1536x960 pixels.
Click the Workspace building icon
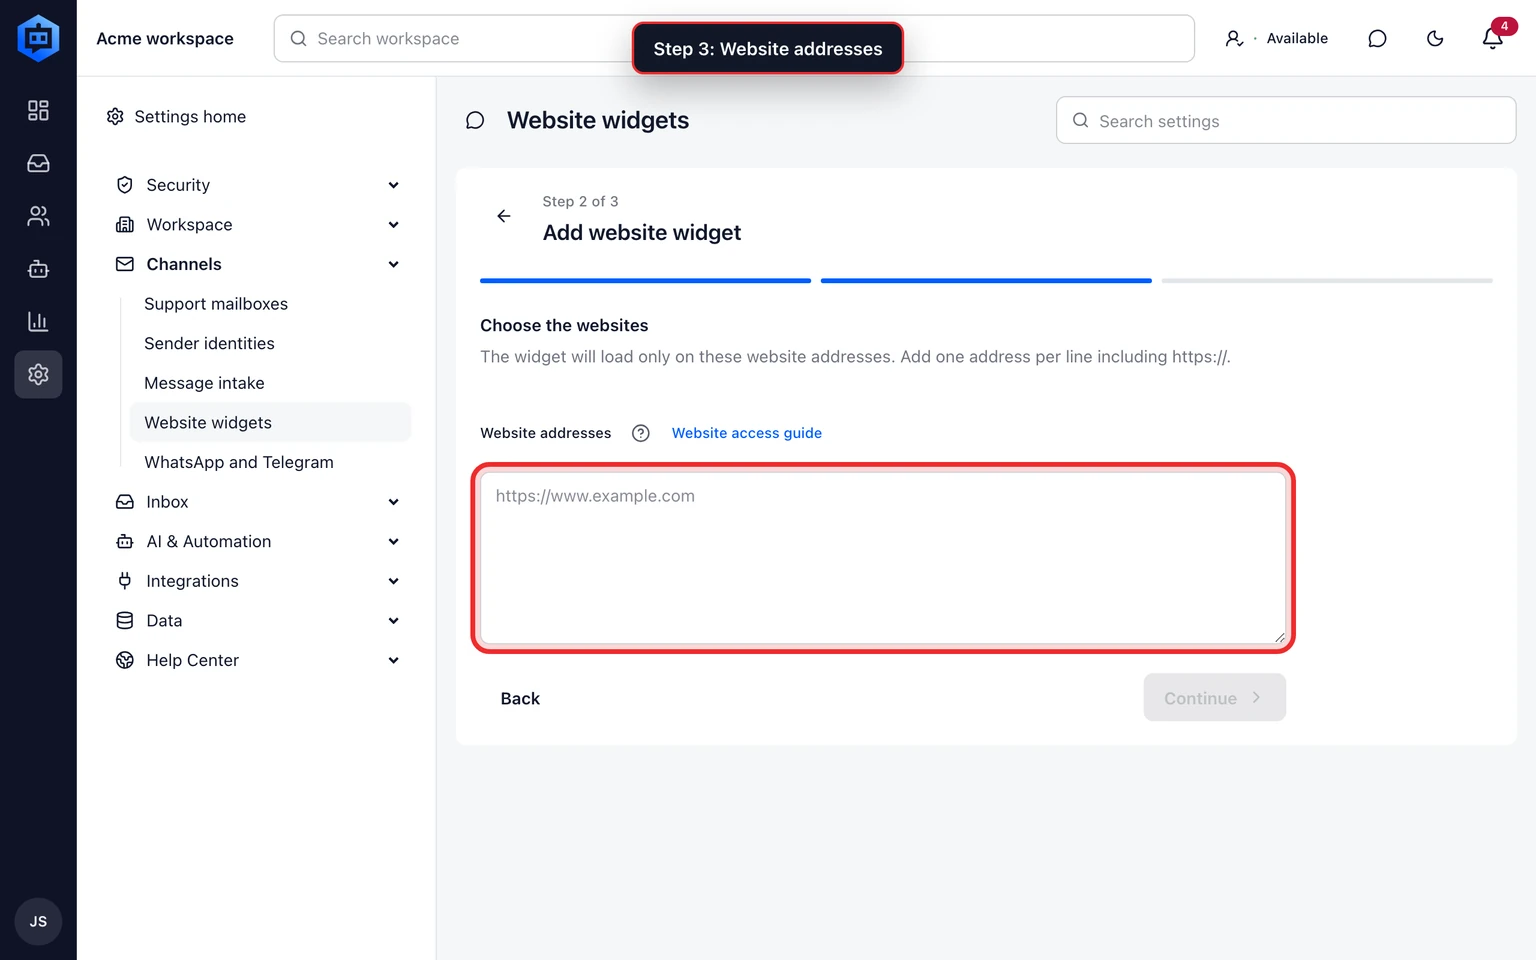tap(125, 225)
